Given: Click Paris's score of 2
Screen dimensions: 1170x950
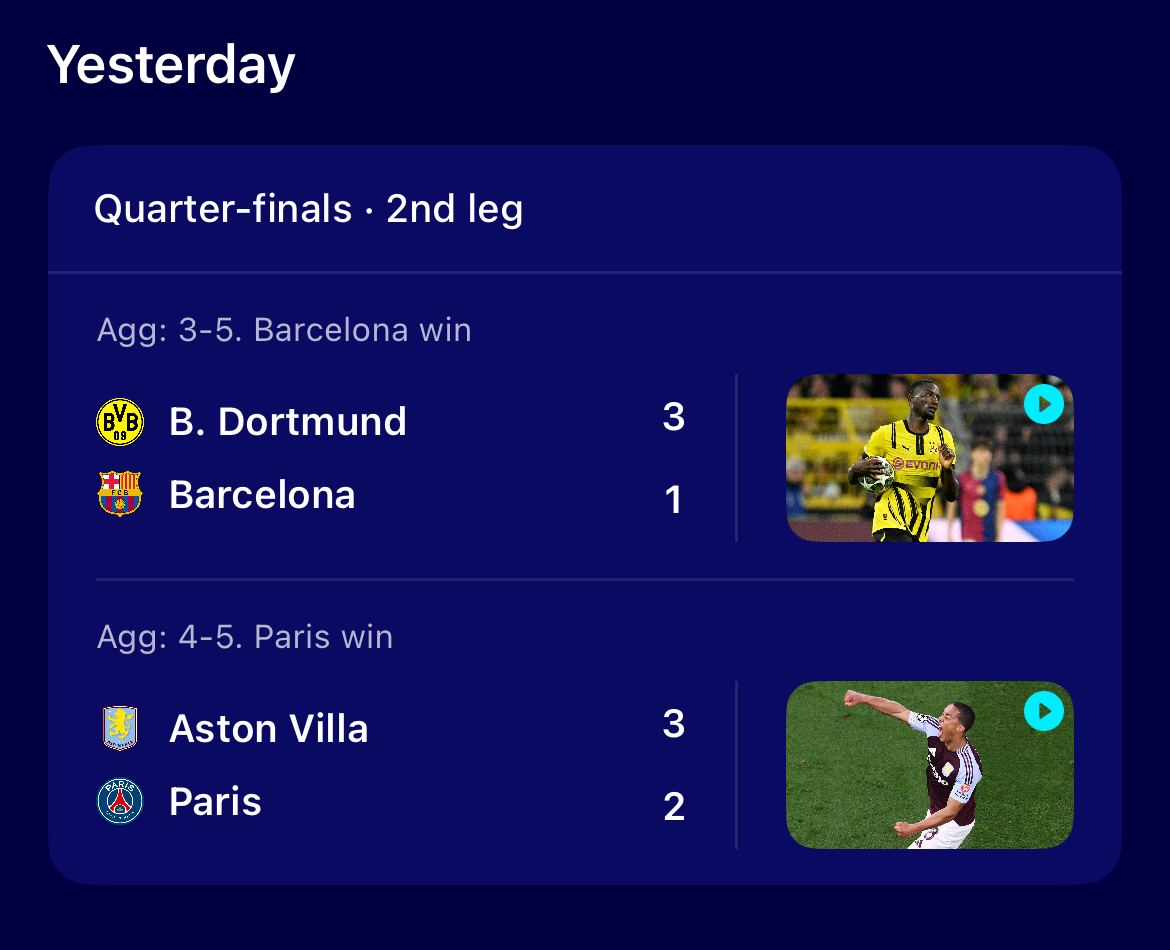Looking at the screenshot, I should pyautogui.click(x=674, y=807).
